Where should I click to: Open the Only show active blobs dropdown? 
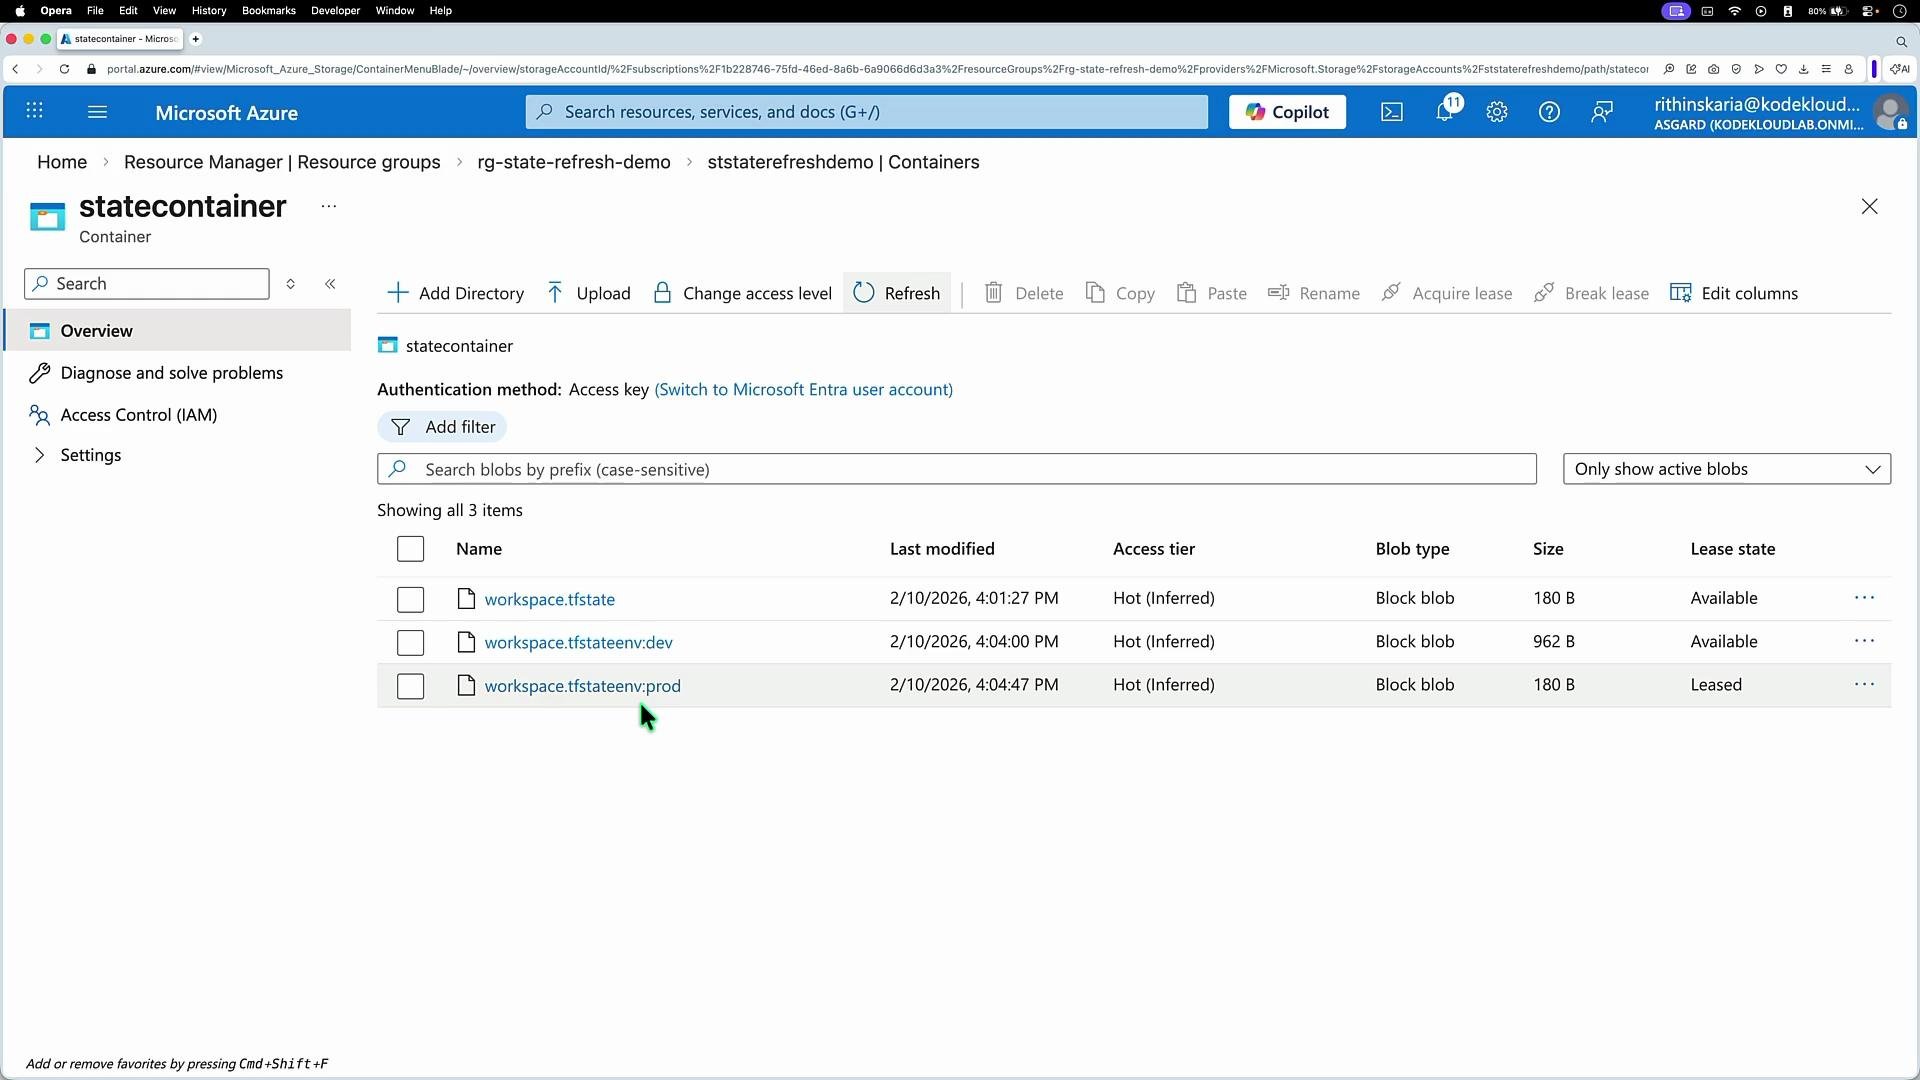pyautogui.click(x=1727, y=469)
